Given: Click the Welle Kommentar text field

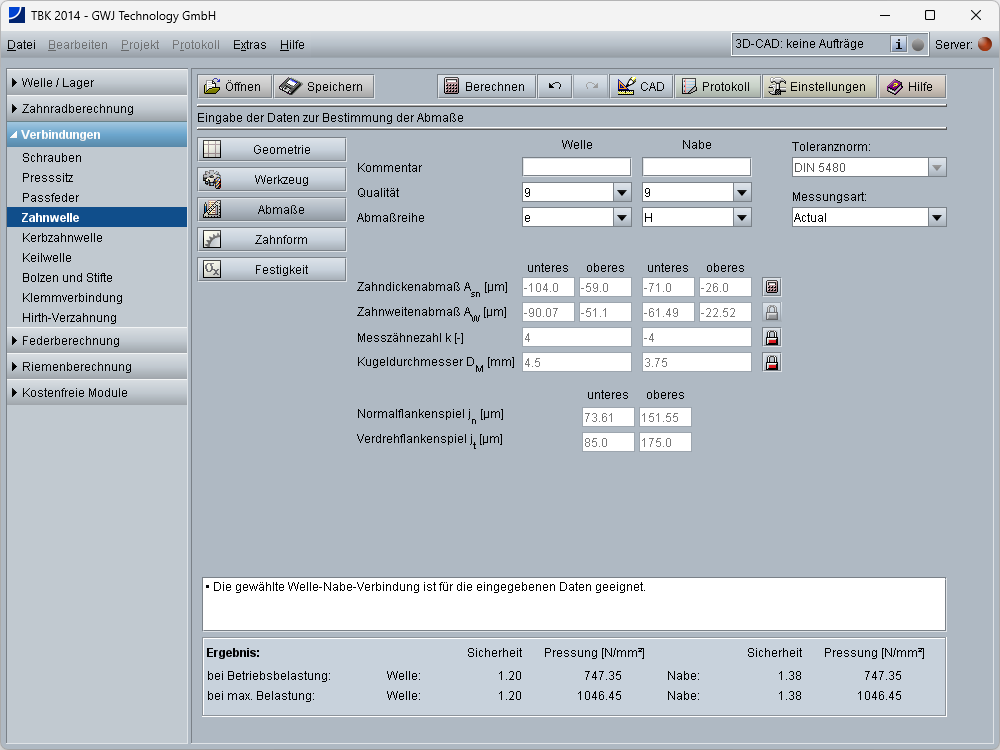Looking at the screenshot, I should point(576,167).
